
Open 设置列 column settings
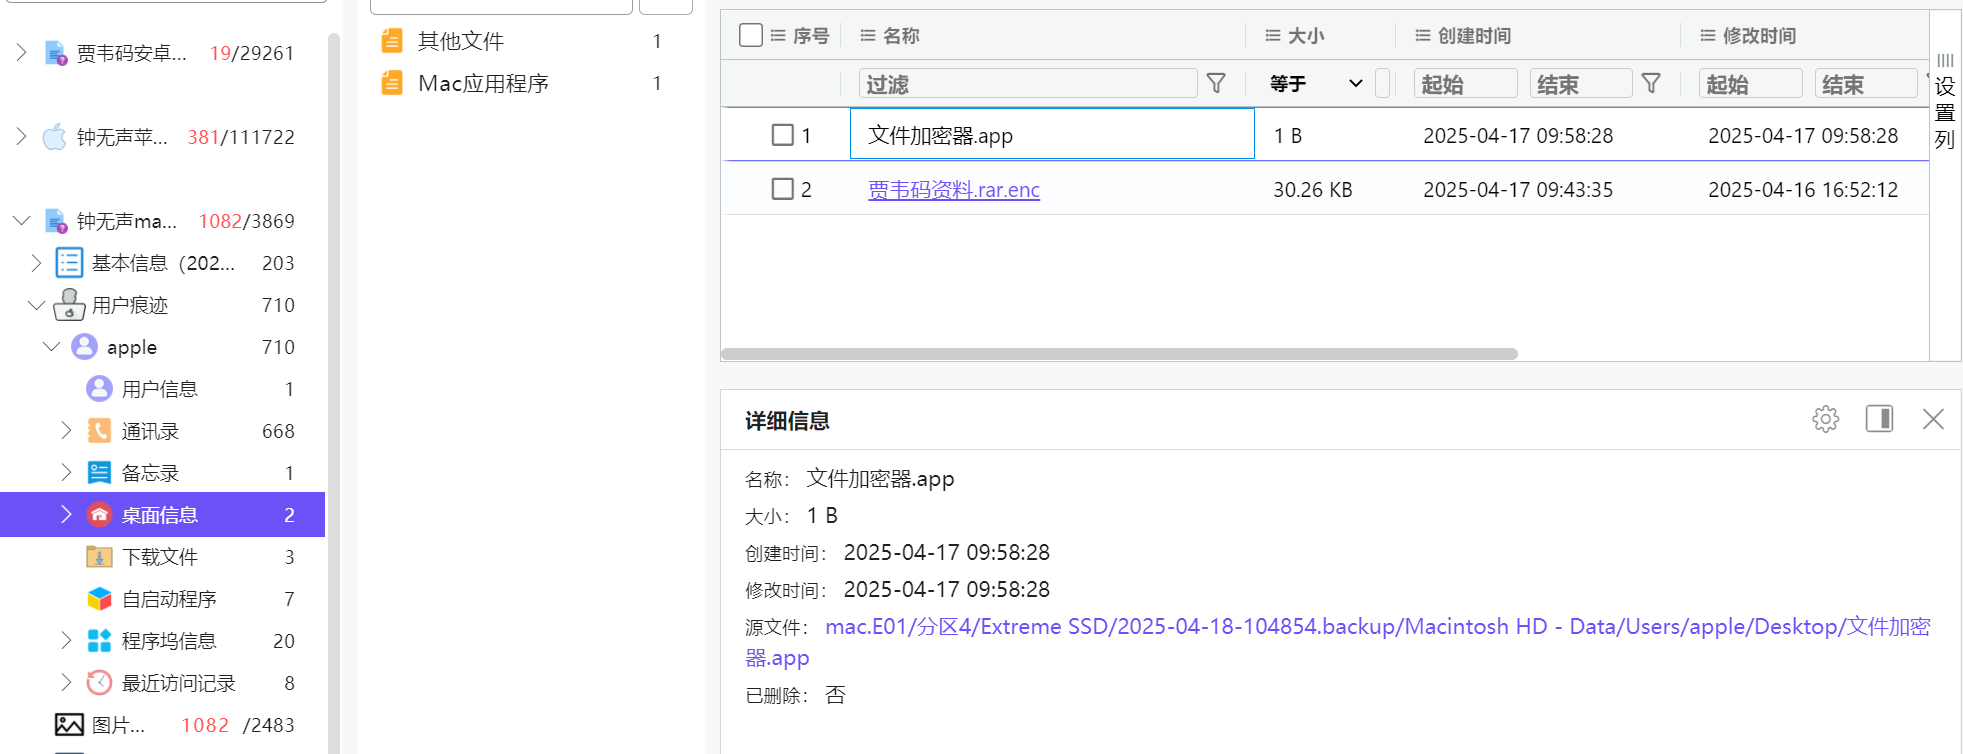pos(1944,100)
